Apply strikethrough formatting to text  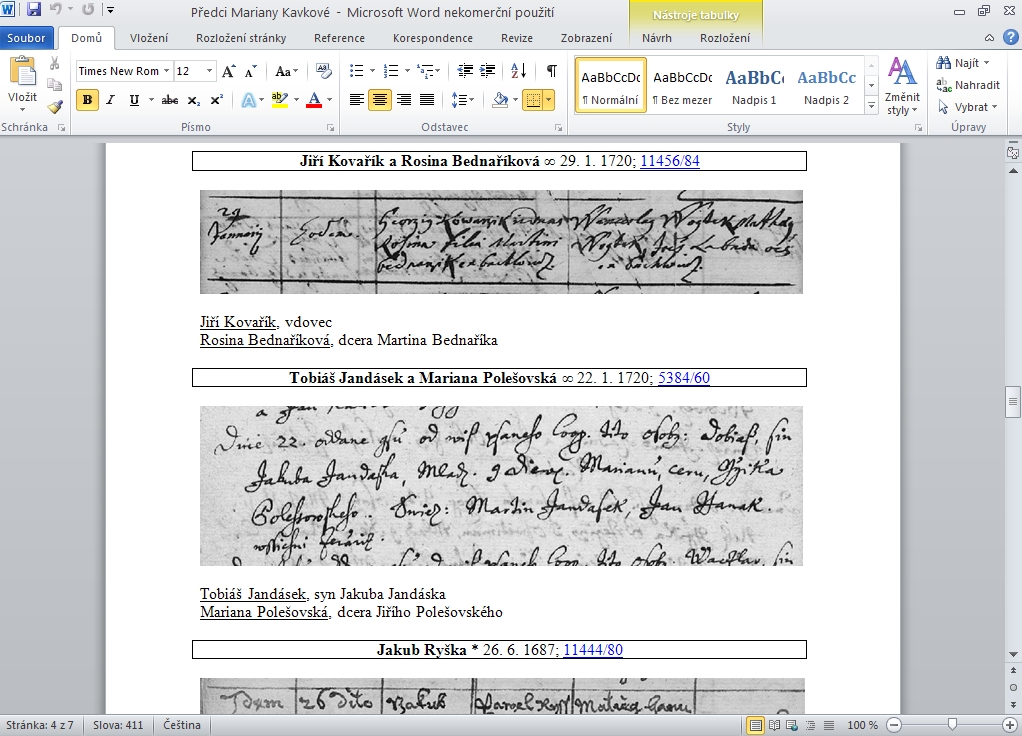(x=170, y=100)
